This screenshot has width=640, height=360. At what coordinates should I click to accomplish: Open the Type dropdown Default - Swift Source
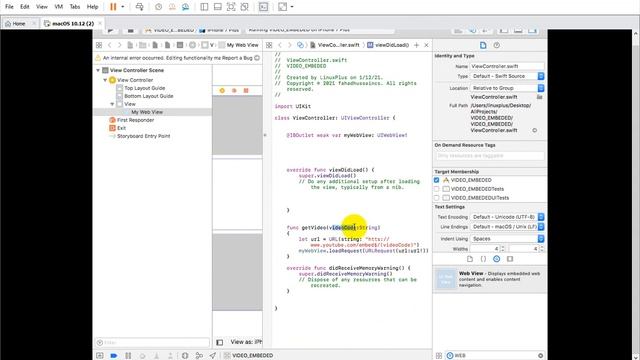(507, 76)
